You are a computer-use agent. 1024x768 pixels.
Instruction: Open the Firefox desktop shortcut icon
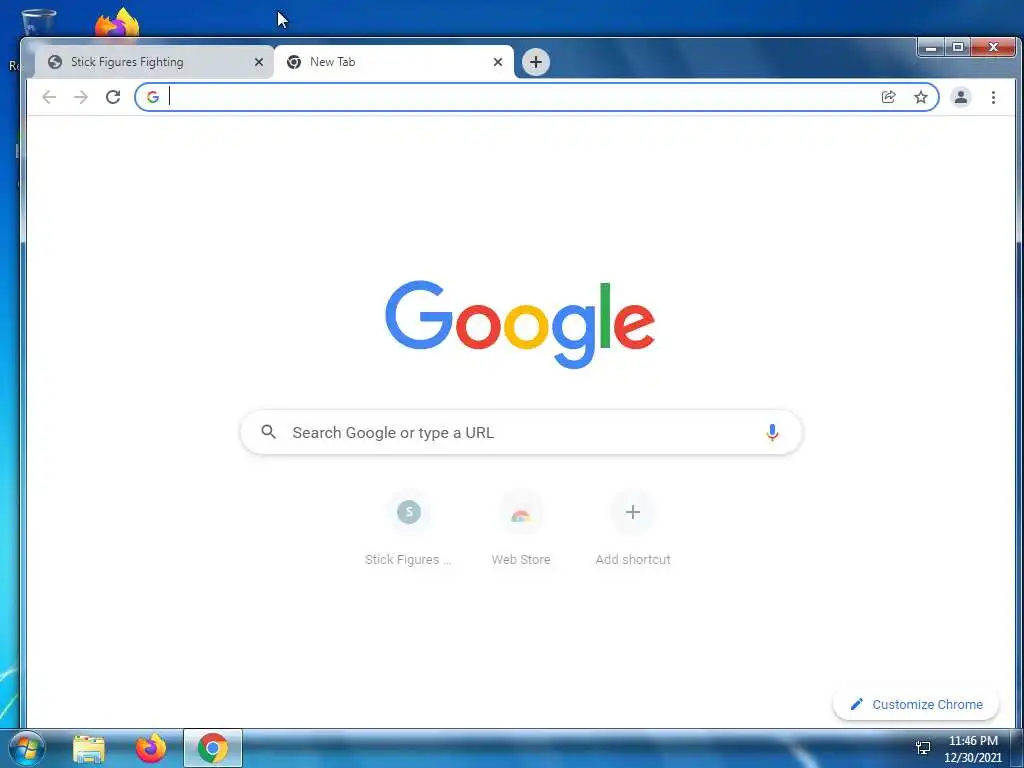(118, 23)
